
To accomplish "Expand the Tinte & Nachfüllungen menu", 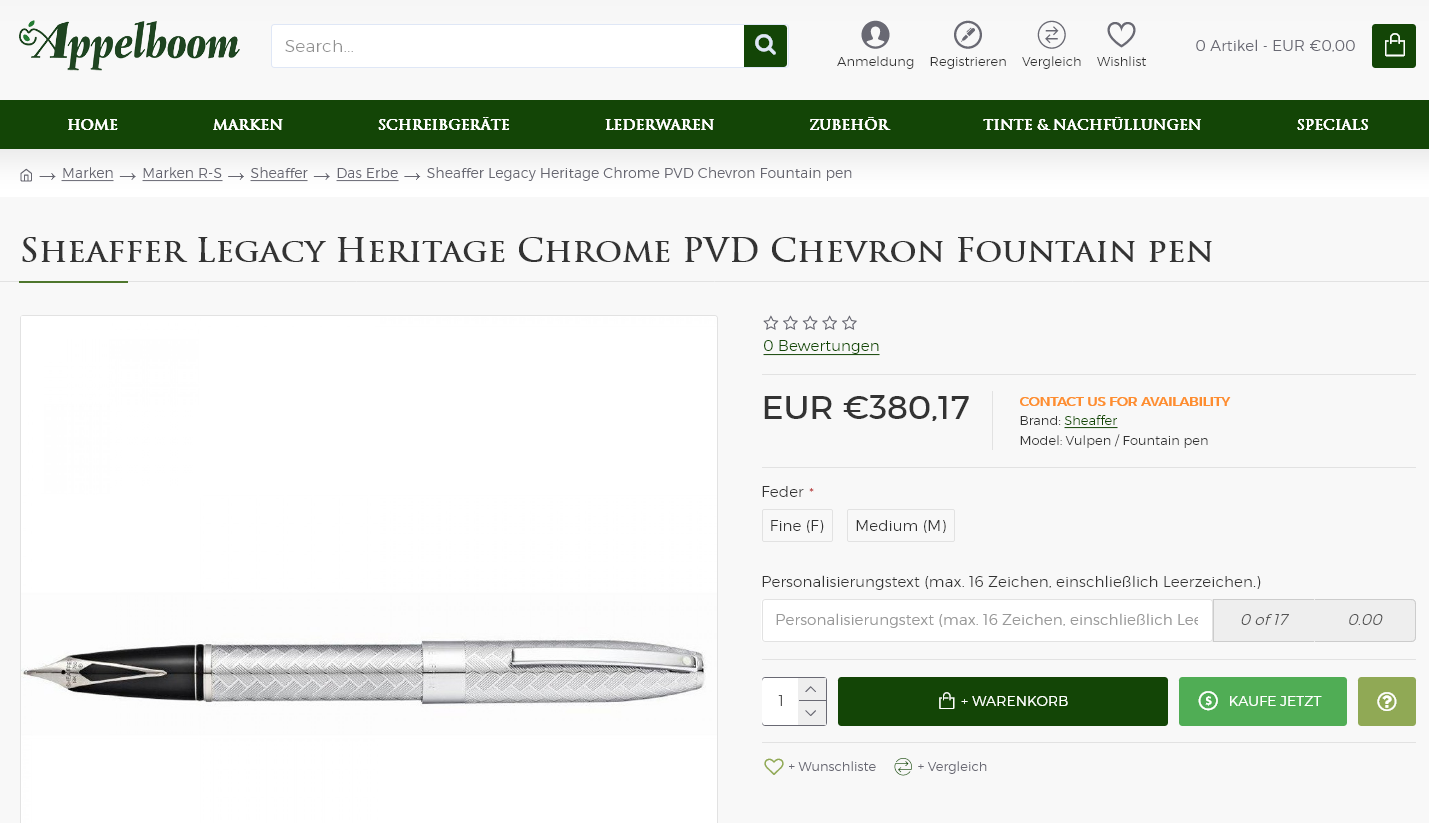I will pos(1091,125).
